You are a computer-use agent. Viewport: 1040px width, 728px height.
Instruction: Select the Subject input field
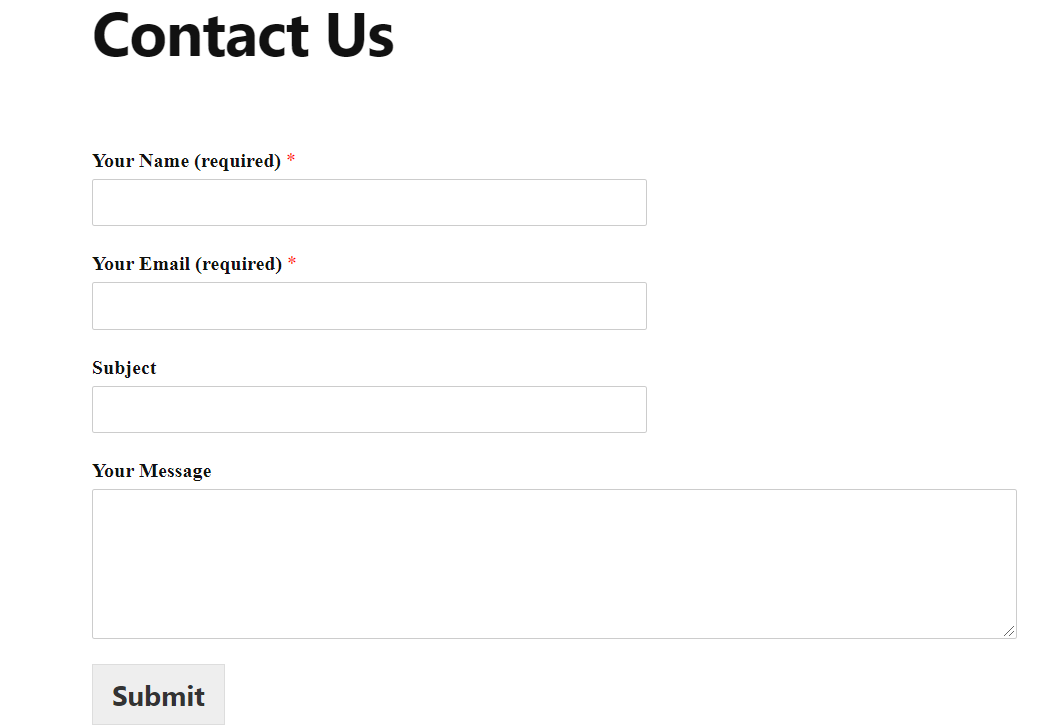pyautogui.click(x=369, y=409)
